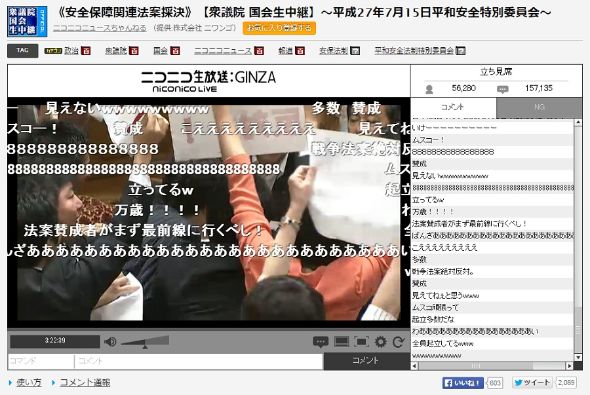Image resolution: width=590 pixels, height=395 pixels.
Task: Open the dictionary icon next to 政治 tag
Action: [86, 50]
